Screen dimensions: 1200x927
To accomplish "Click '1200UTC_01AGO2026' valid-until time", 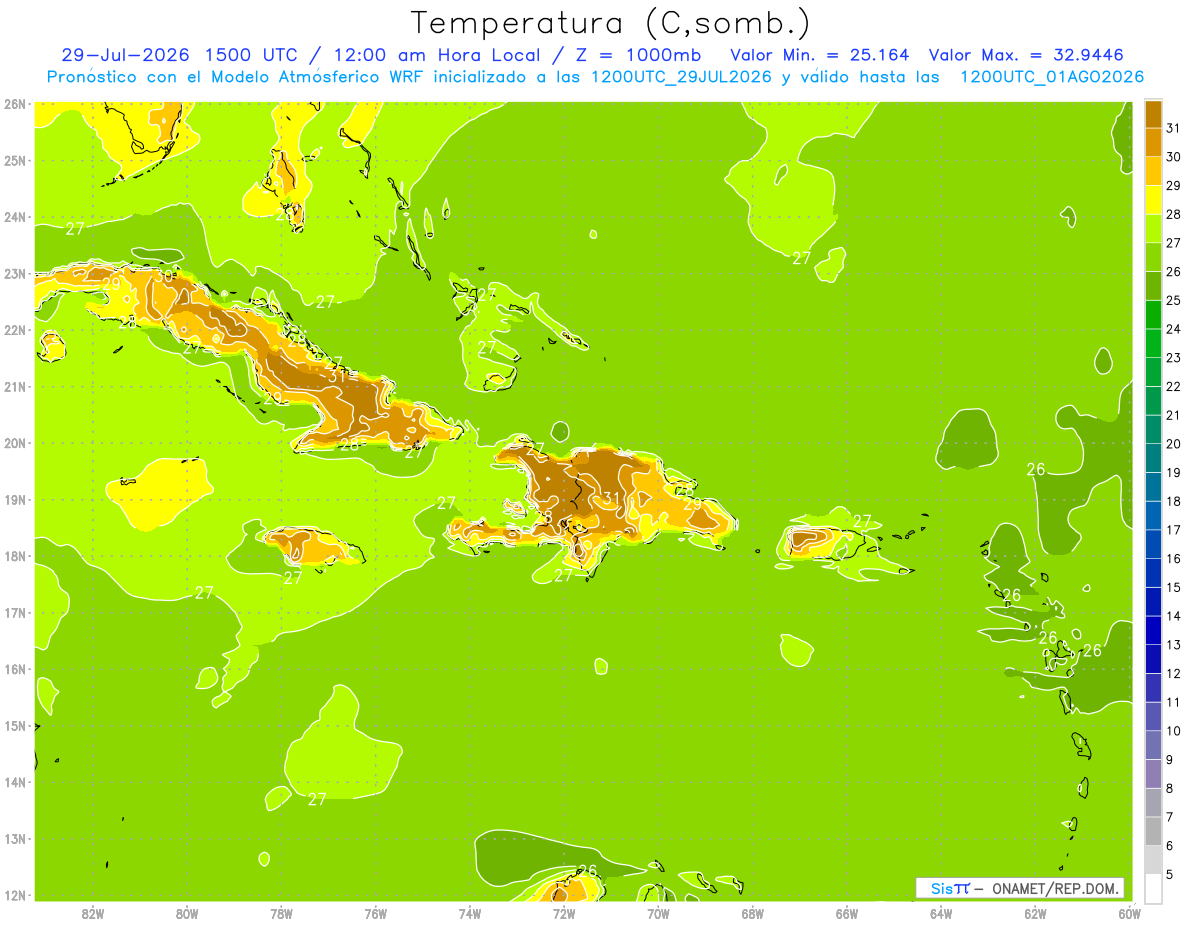I will tap(1052, 77).
